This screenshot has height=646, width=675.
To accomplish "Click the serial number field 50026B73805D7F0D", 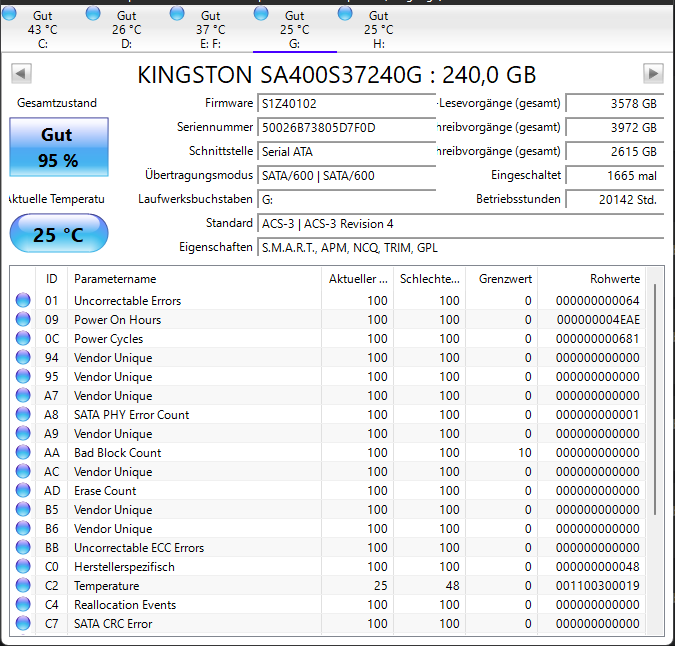I will [x=347, y=128].
